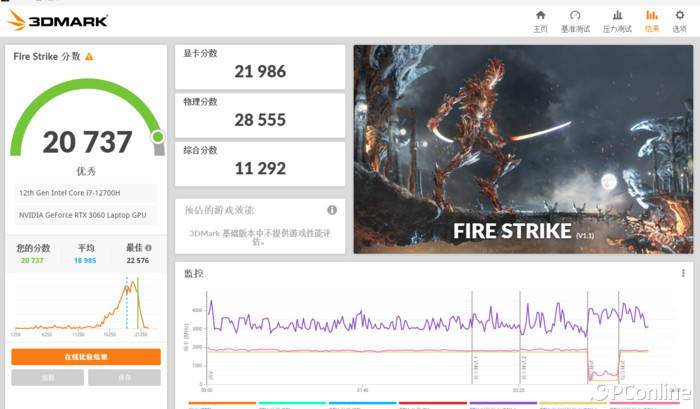The image size is (700, 409).
Task: Toggle the blue legend color bar
Action: 362,403
